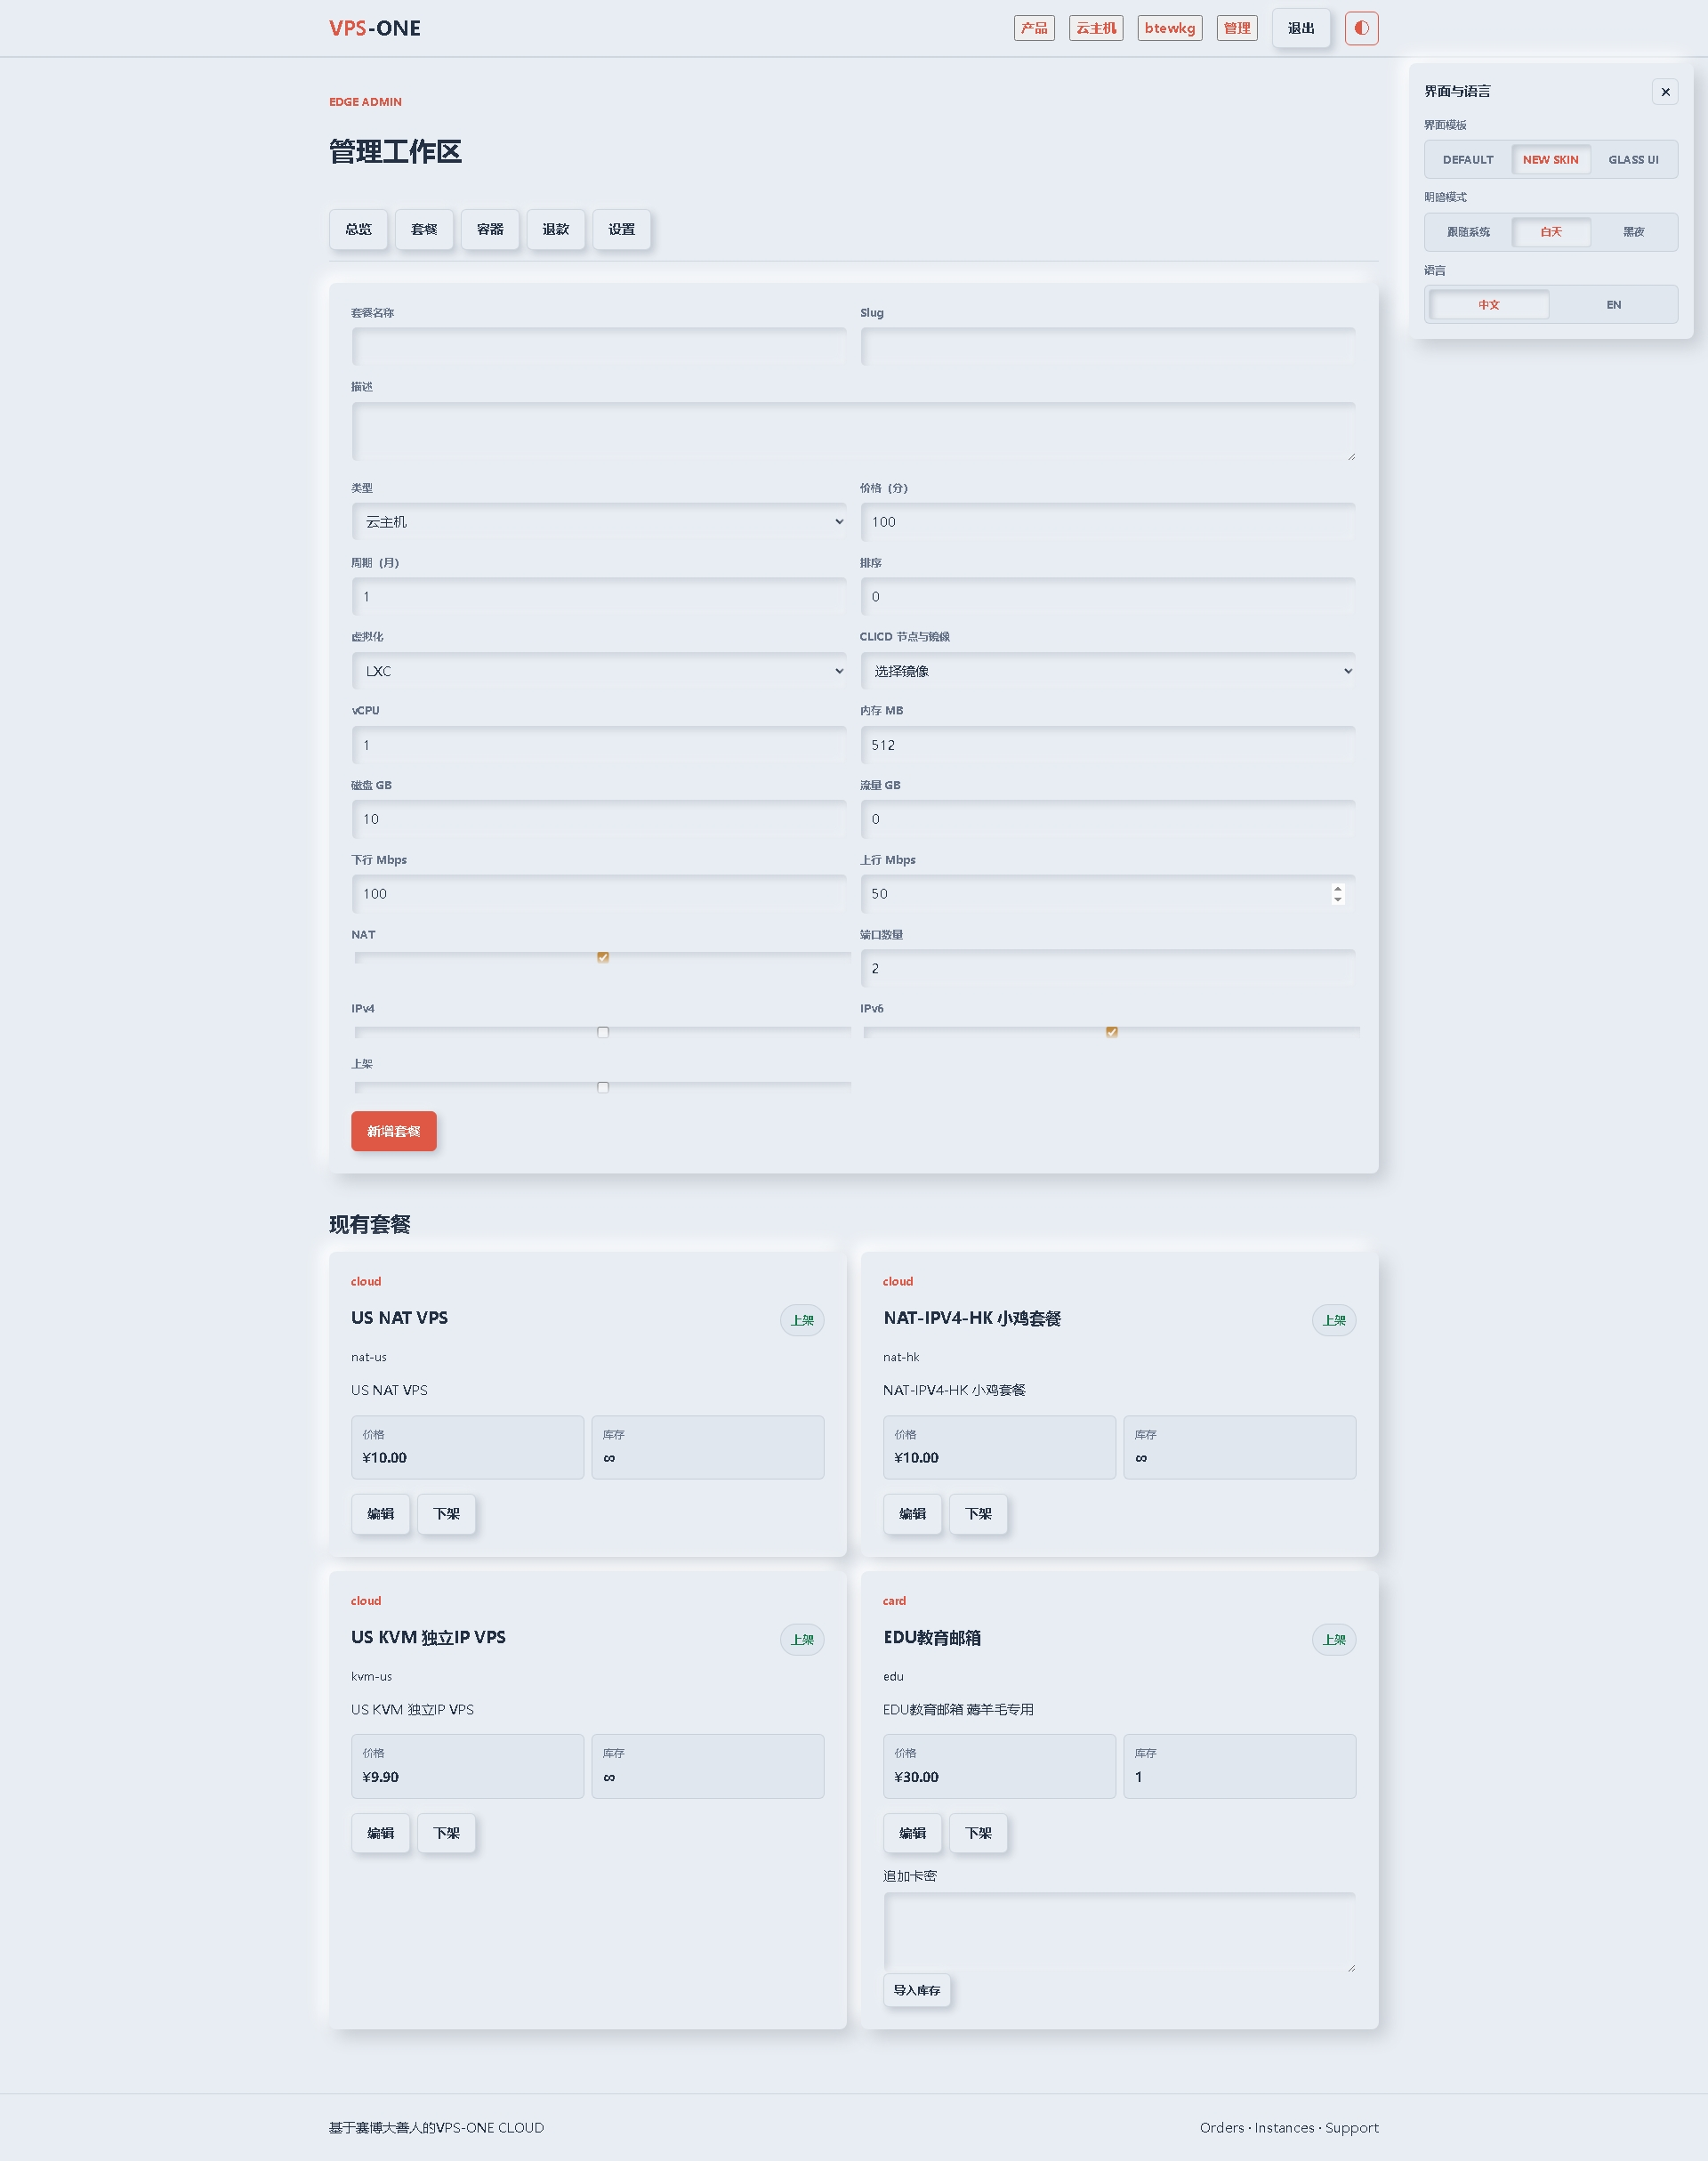Click the 追加卡密 textarea

[x=1119, y=1932]
